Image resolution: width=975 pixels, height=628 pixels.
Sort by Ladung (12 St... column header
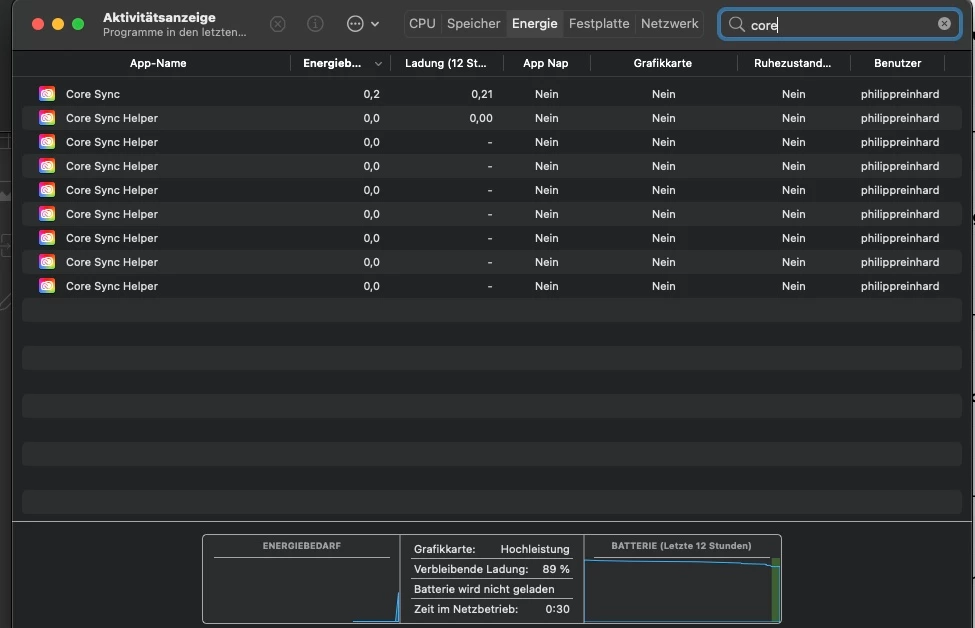pos(446,63)
